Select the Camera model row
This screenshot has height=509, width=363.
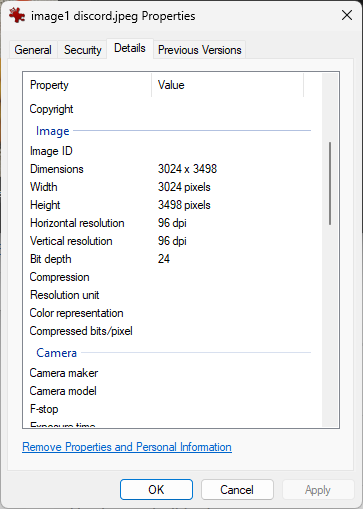point(170,391)
